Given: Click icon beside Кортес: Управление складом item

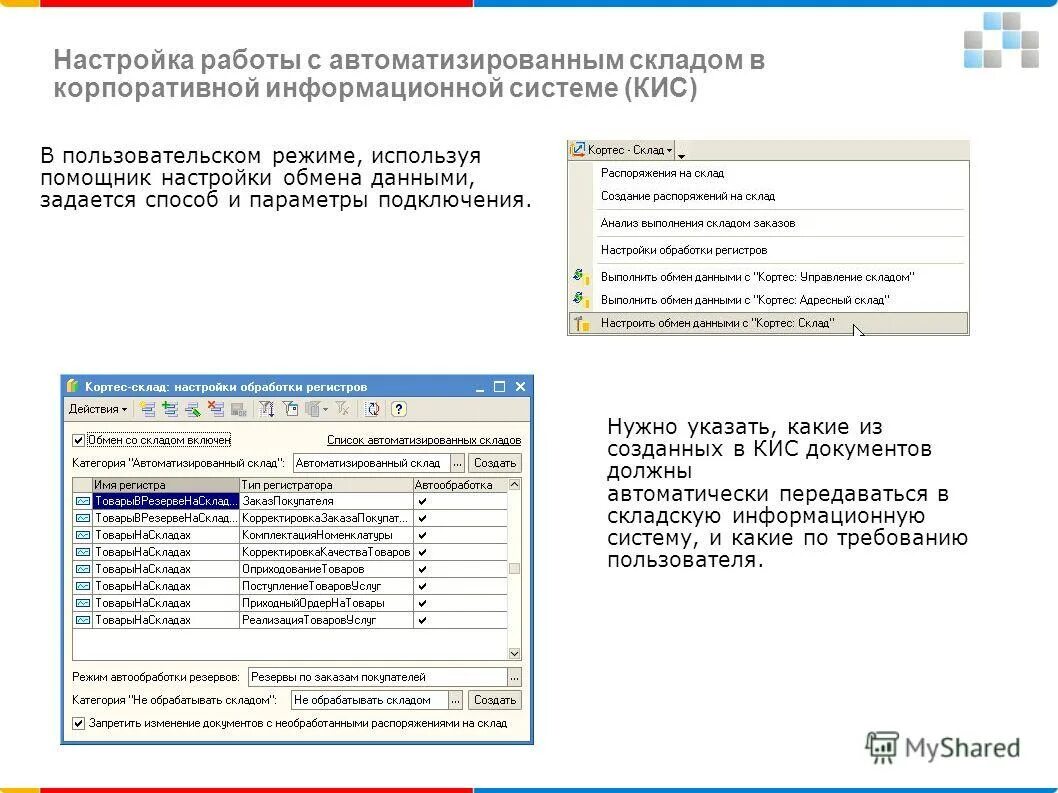Looking at the screenshot, I should (x=580, y=276).
